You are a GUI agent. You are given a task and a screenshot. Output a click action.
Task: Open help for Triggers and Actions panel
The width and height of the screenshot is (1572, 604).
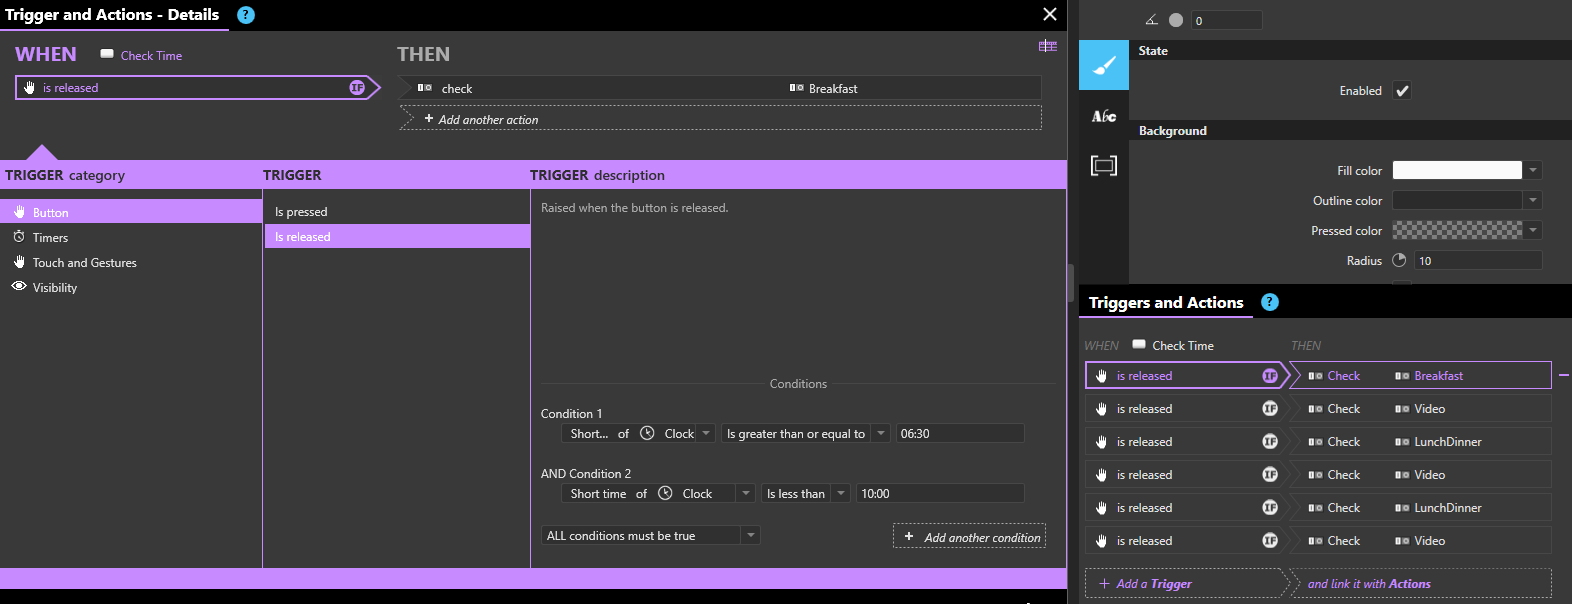(1270, 302)
